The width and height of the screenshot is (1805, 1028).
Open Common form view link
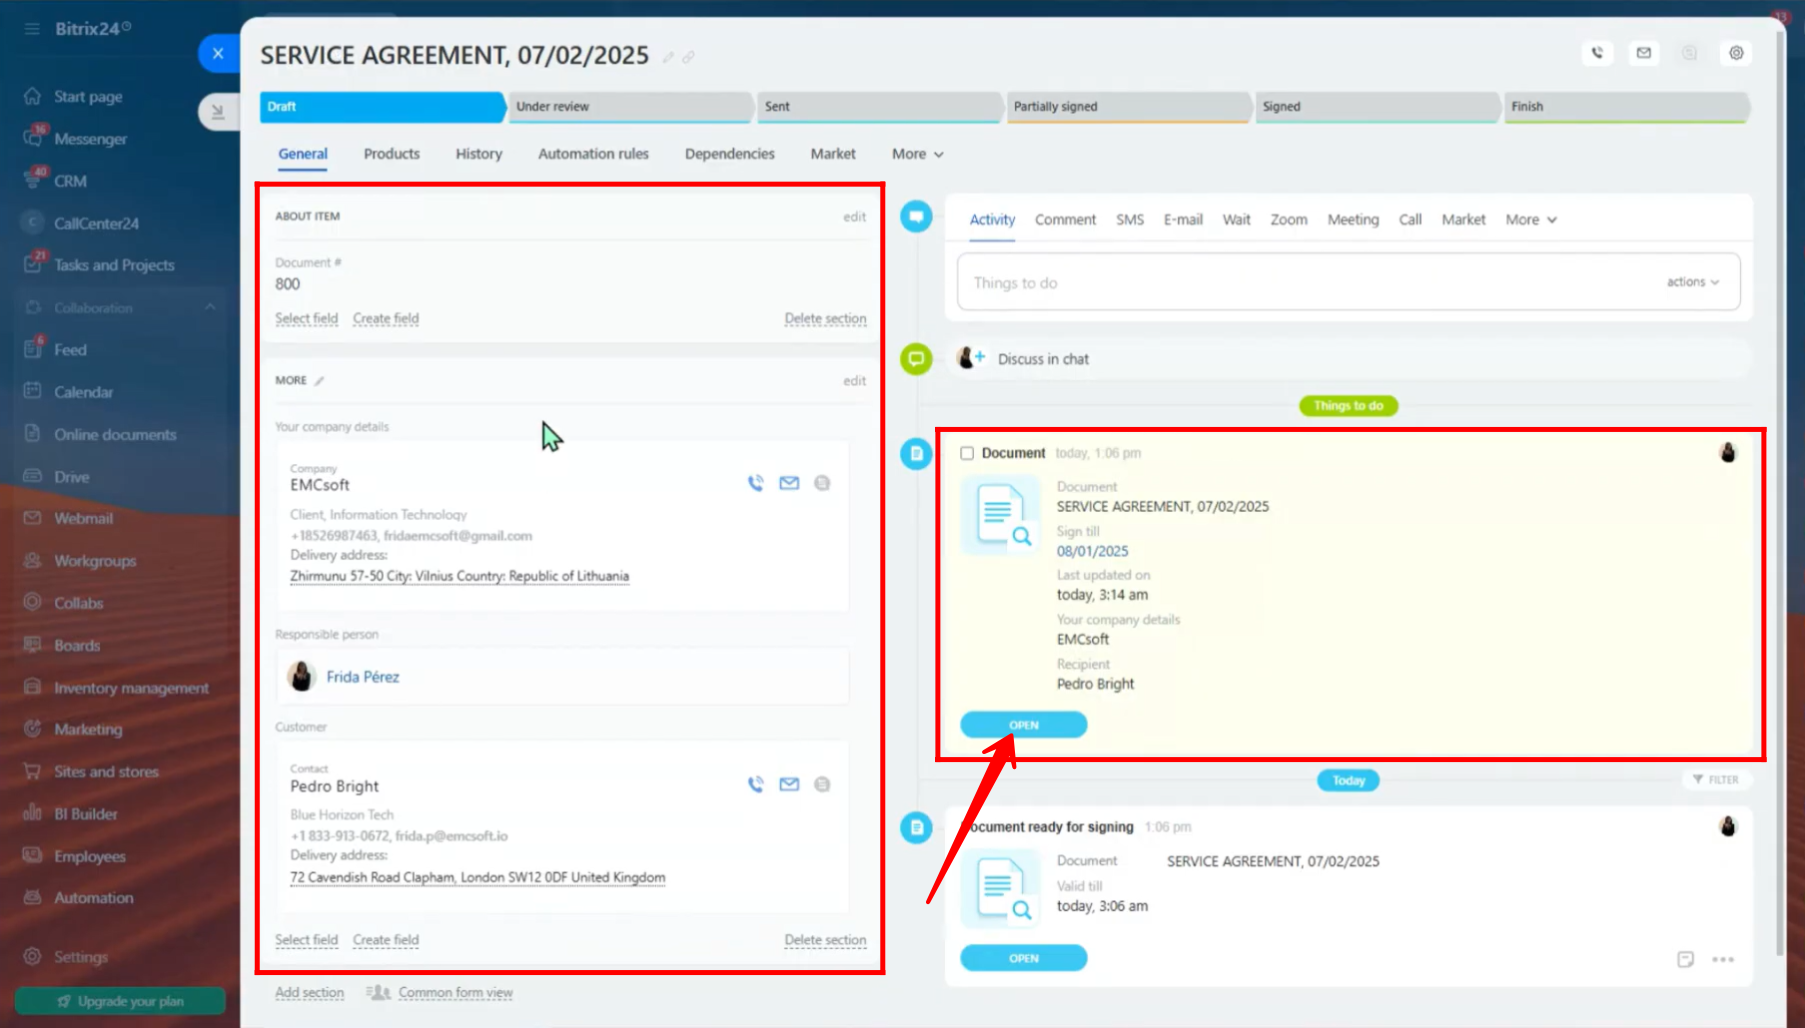pyautogui.click(x=455, y=993)
